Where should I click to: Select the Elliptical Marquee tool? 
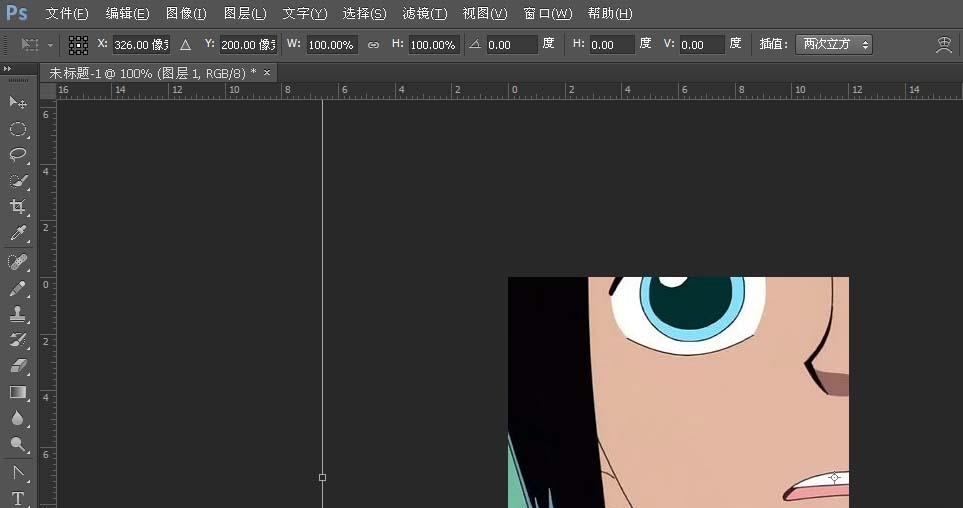[18, 129]
